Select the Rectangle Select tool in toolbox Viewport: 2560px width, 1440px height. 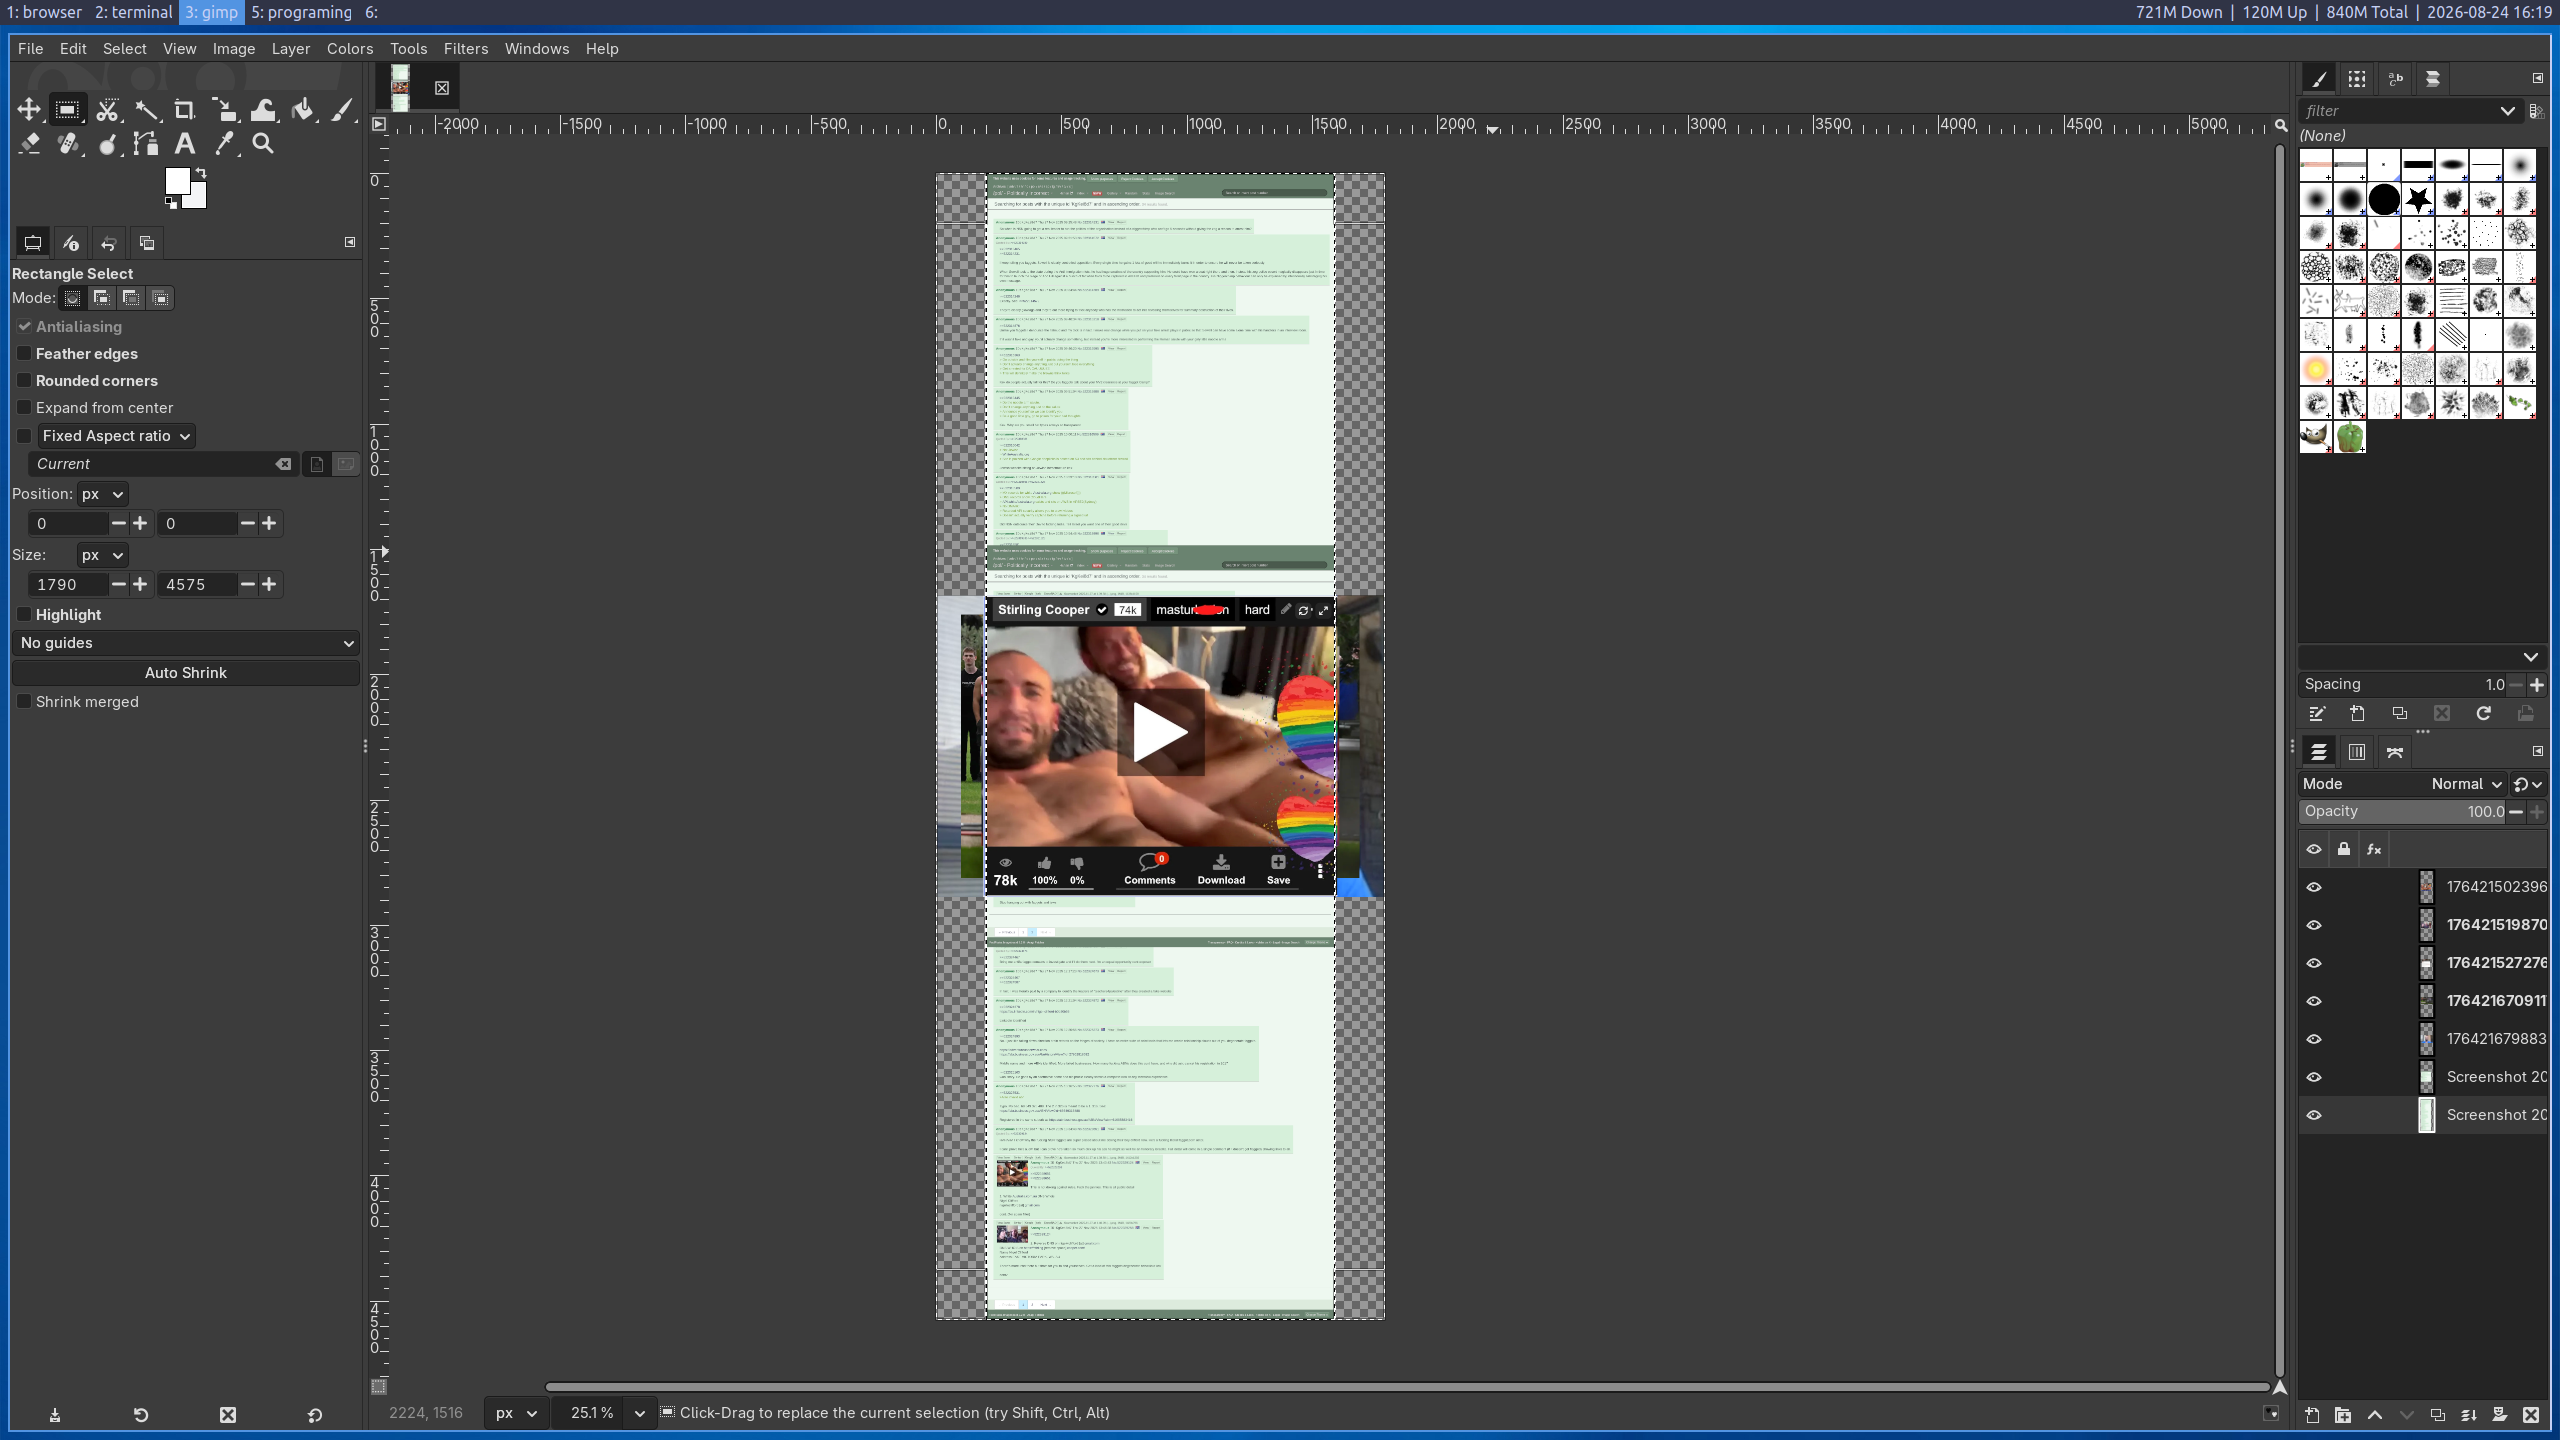click(67, 110)
